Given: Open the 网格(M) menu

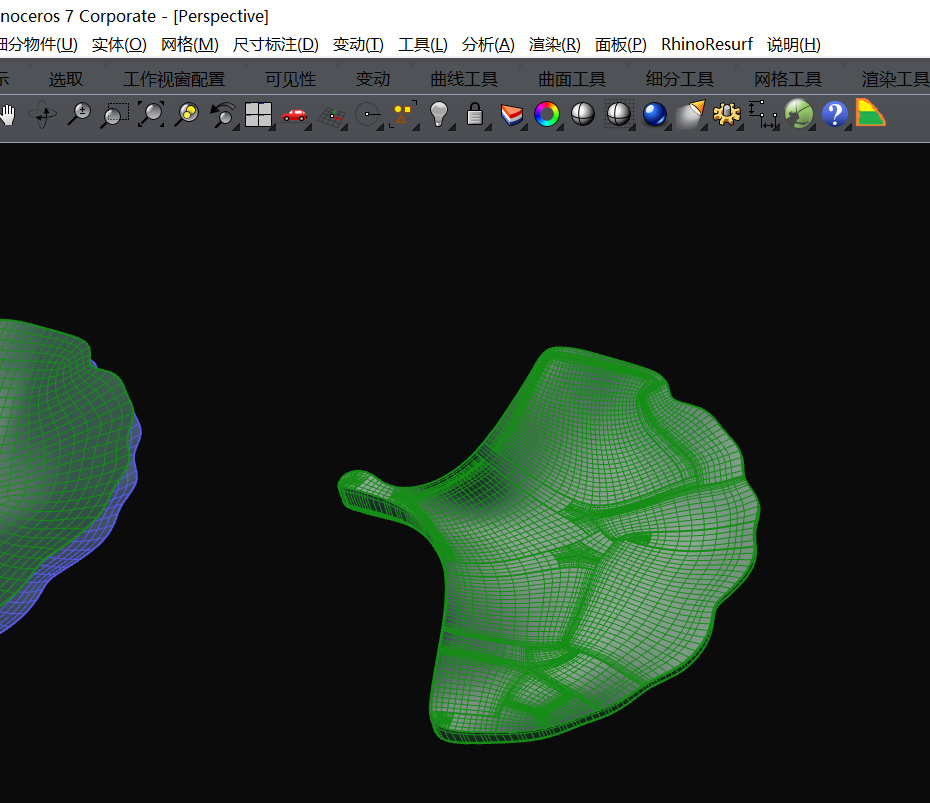Looking at the screenshot, I should (189, 44).
